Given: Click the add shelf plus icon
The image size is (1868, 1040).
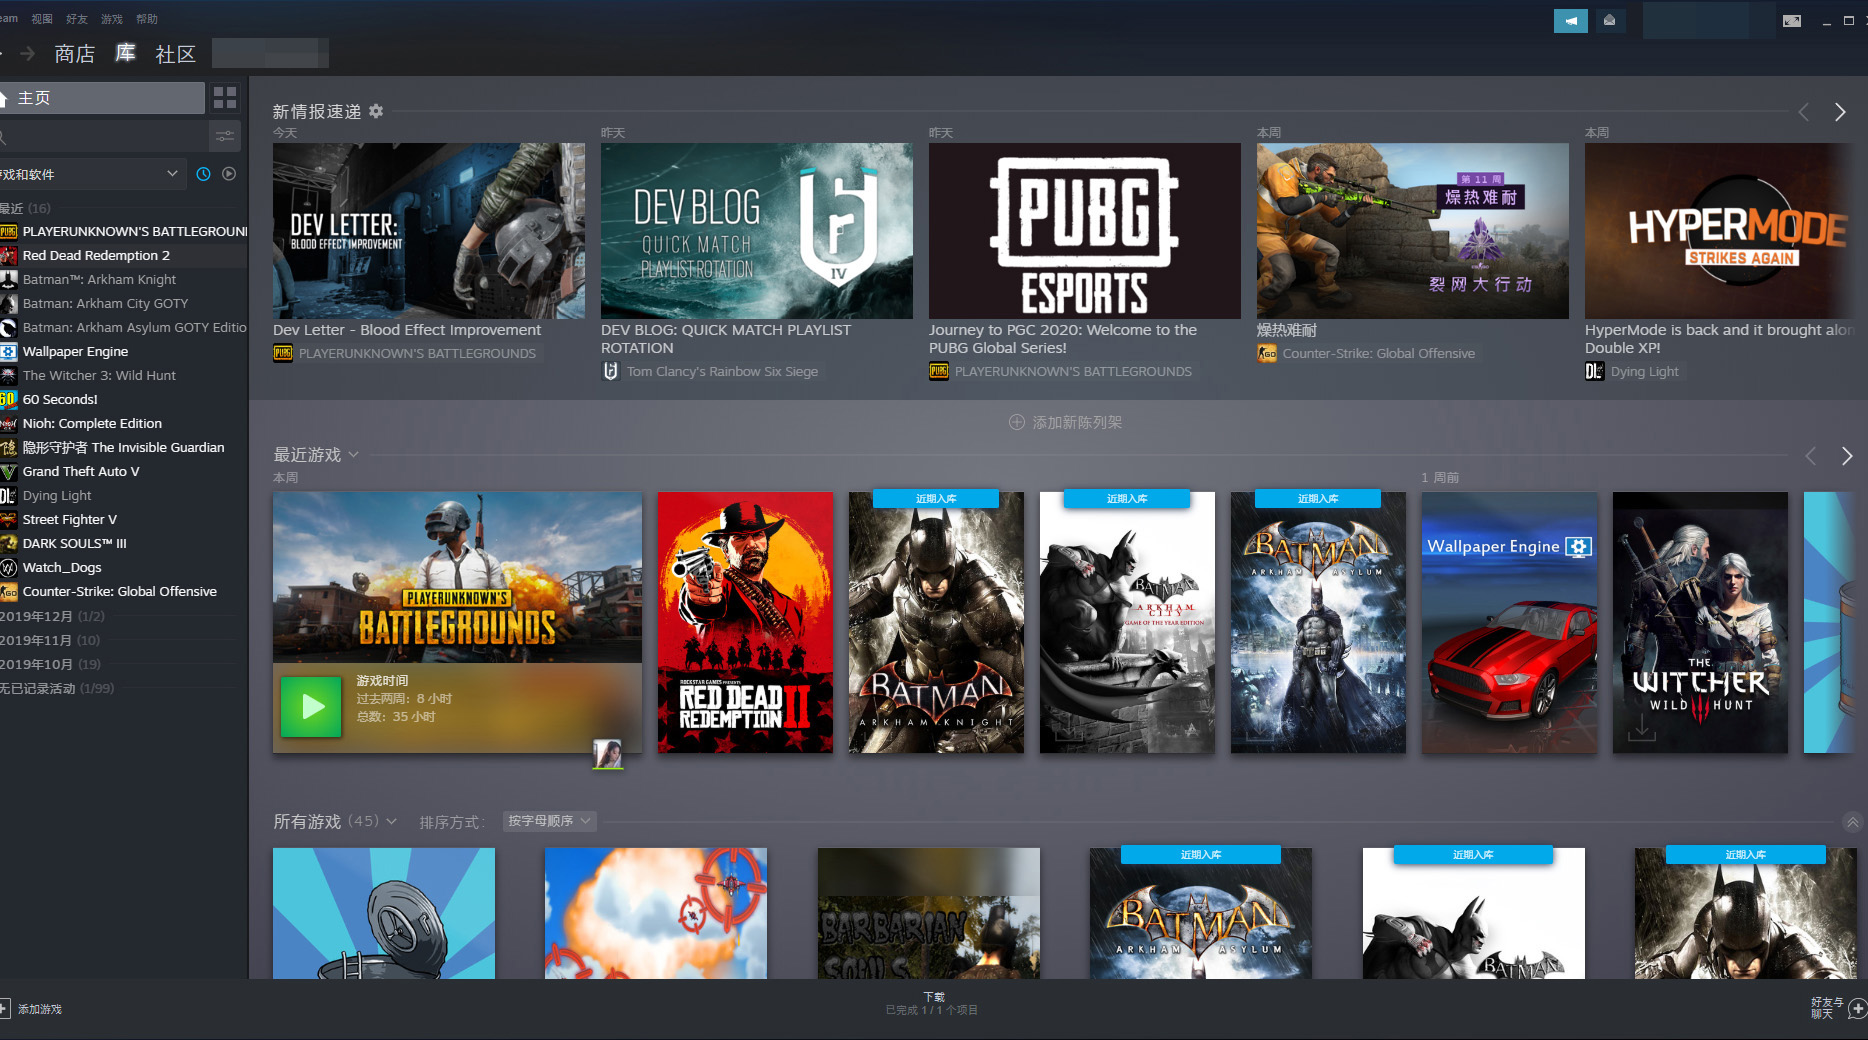Looking at the screenshot, I should (x=1017, y=422).
